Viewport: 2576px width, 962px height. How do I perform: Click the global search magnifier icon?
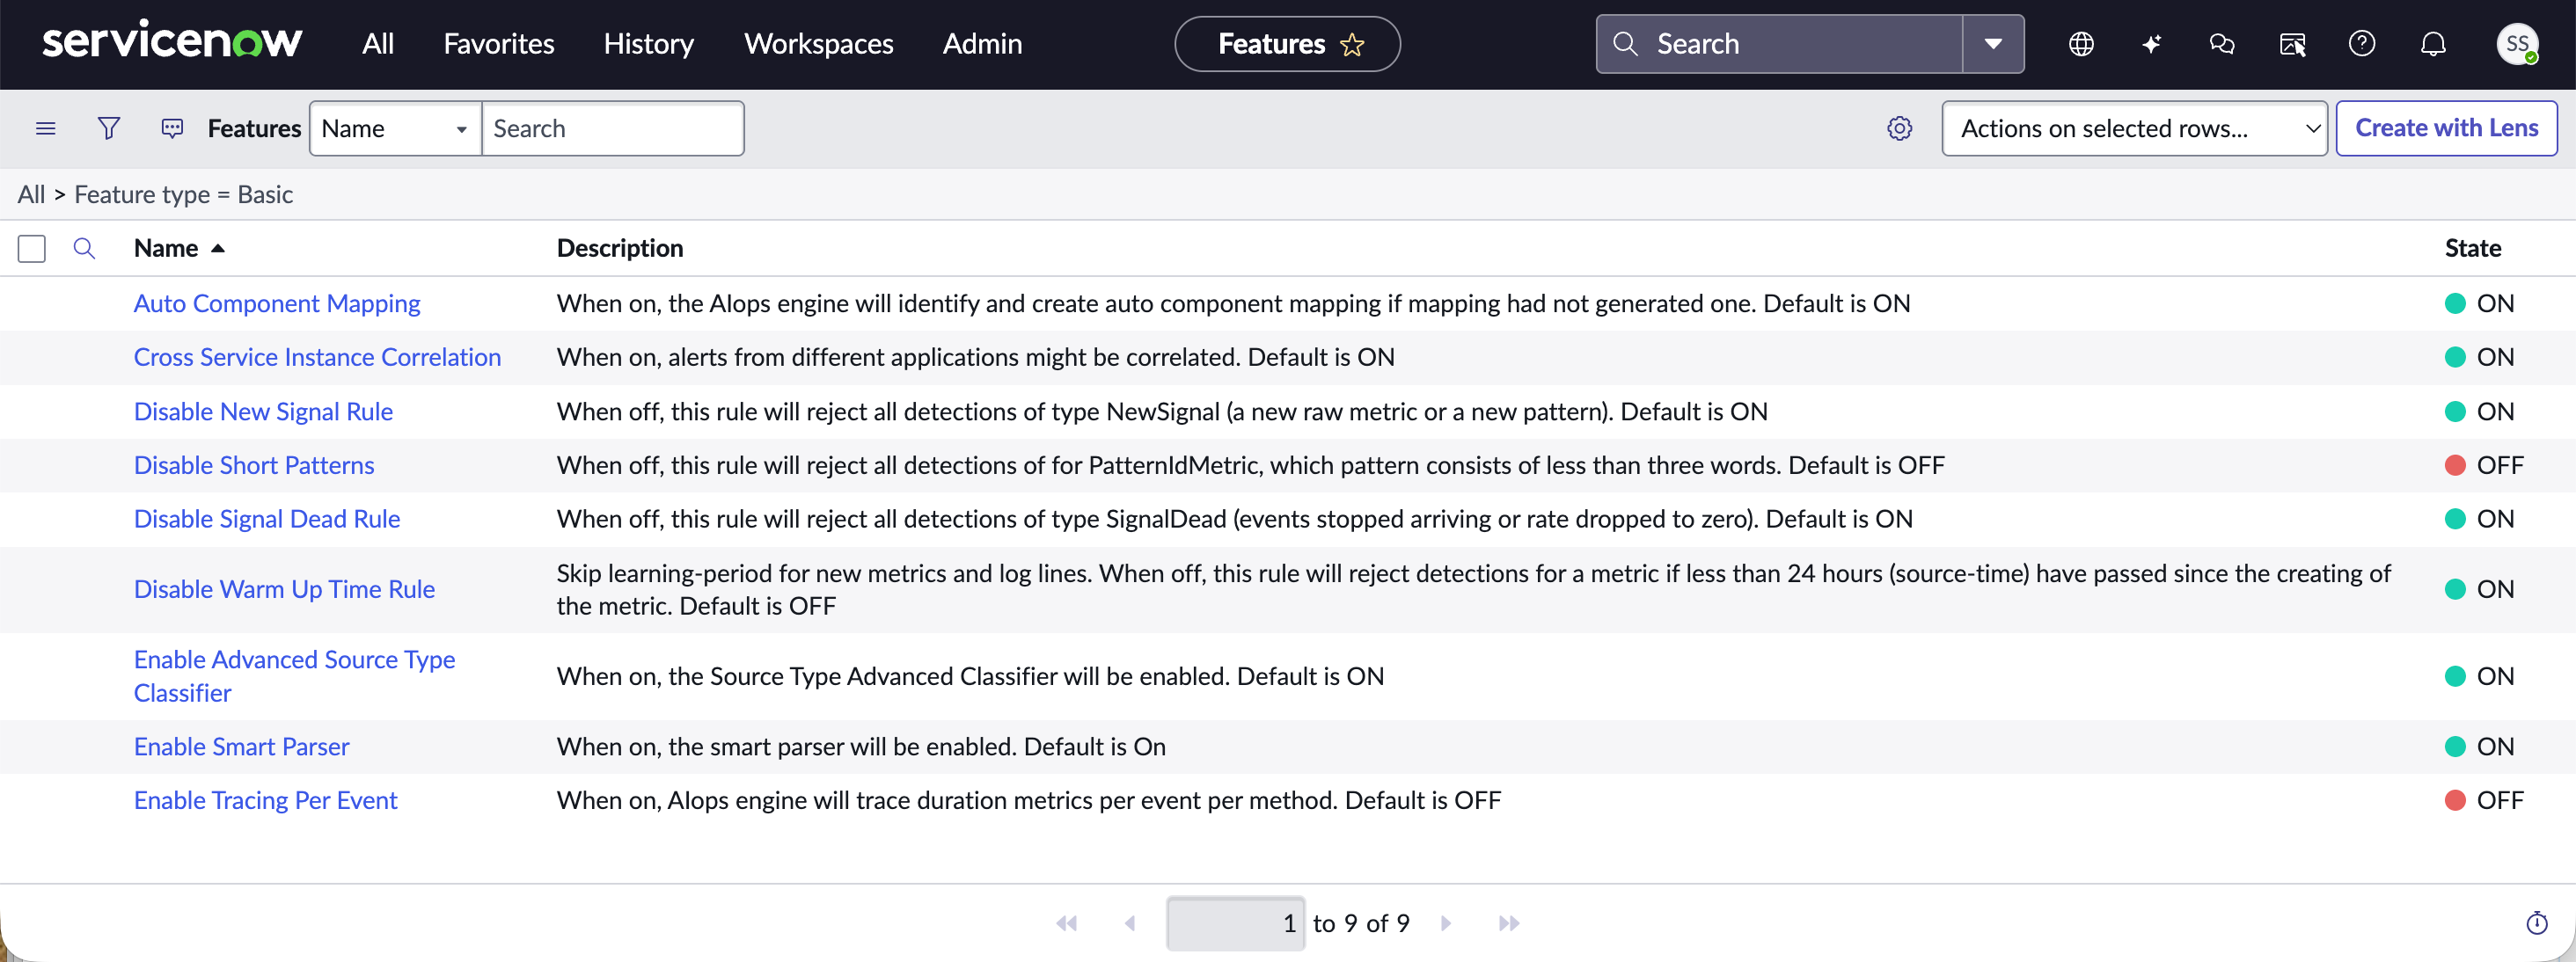1625,44
